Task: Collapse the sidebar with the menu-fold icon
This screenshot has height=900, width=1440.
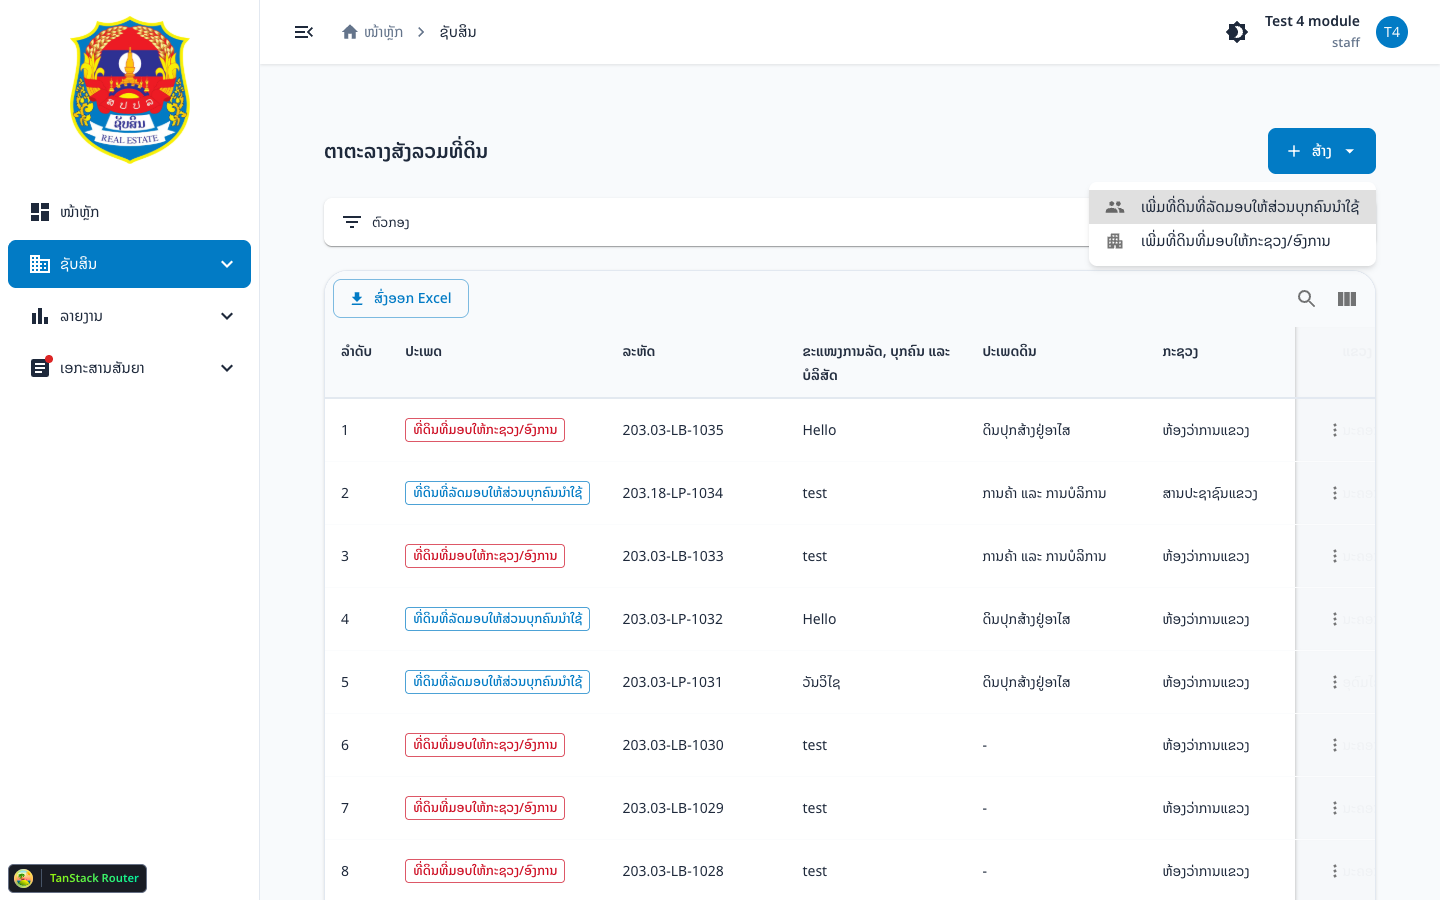Action: tap(304, 32)
